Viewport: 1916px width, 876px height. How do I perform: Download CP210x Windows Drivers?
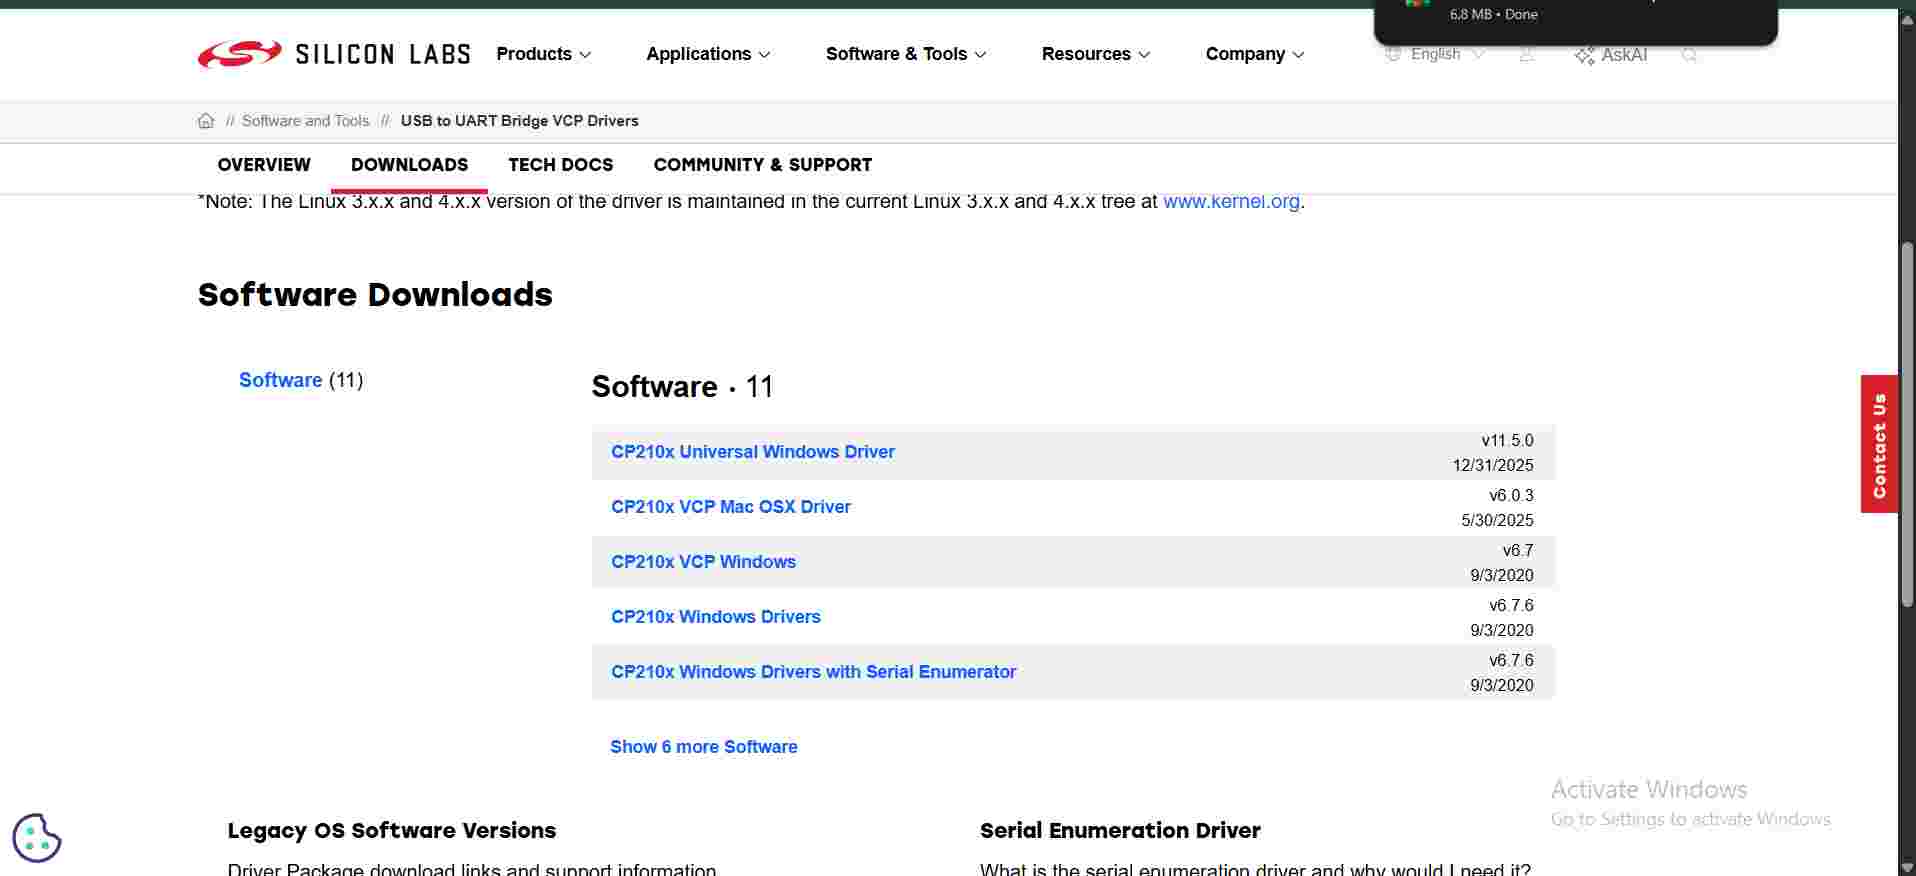(716, 617)
